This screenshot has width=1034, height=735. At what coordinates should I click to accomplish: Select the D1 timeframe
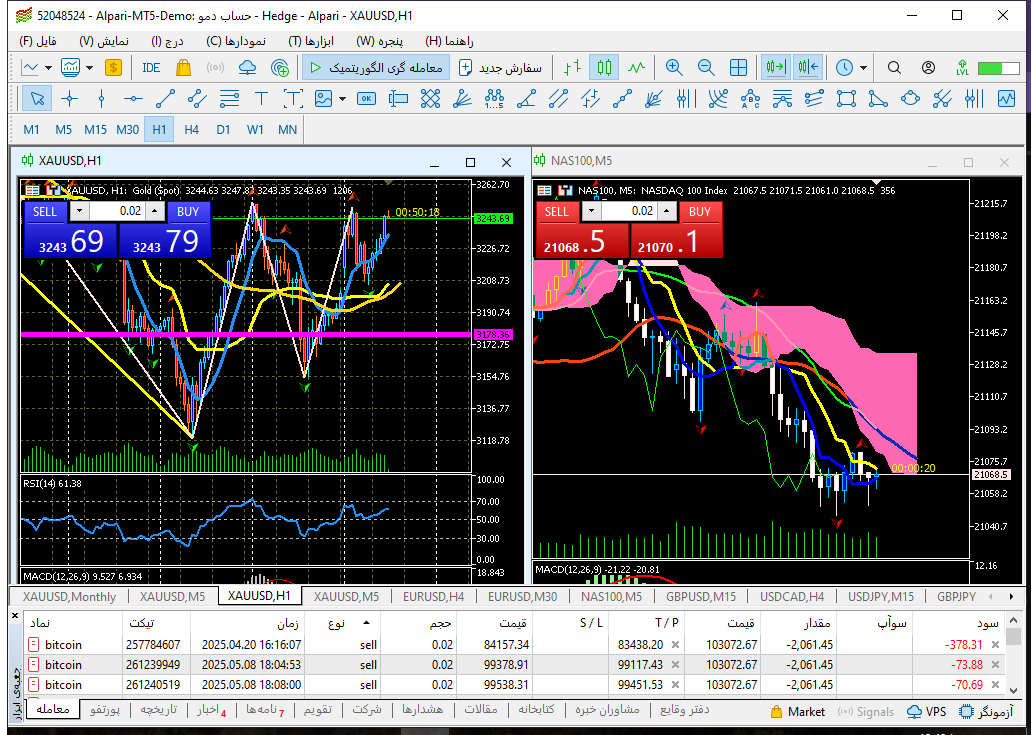pos(224,130)
